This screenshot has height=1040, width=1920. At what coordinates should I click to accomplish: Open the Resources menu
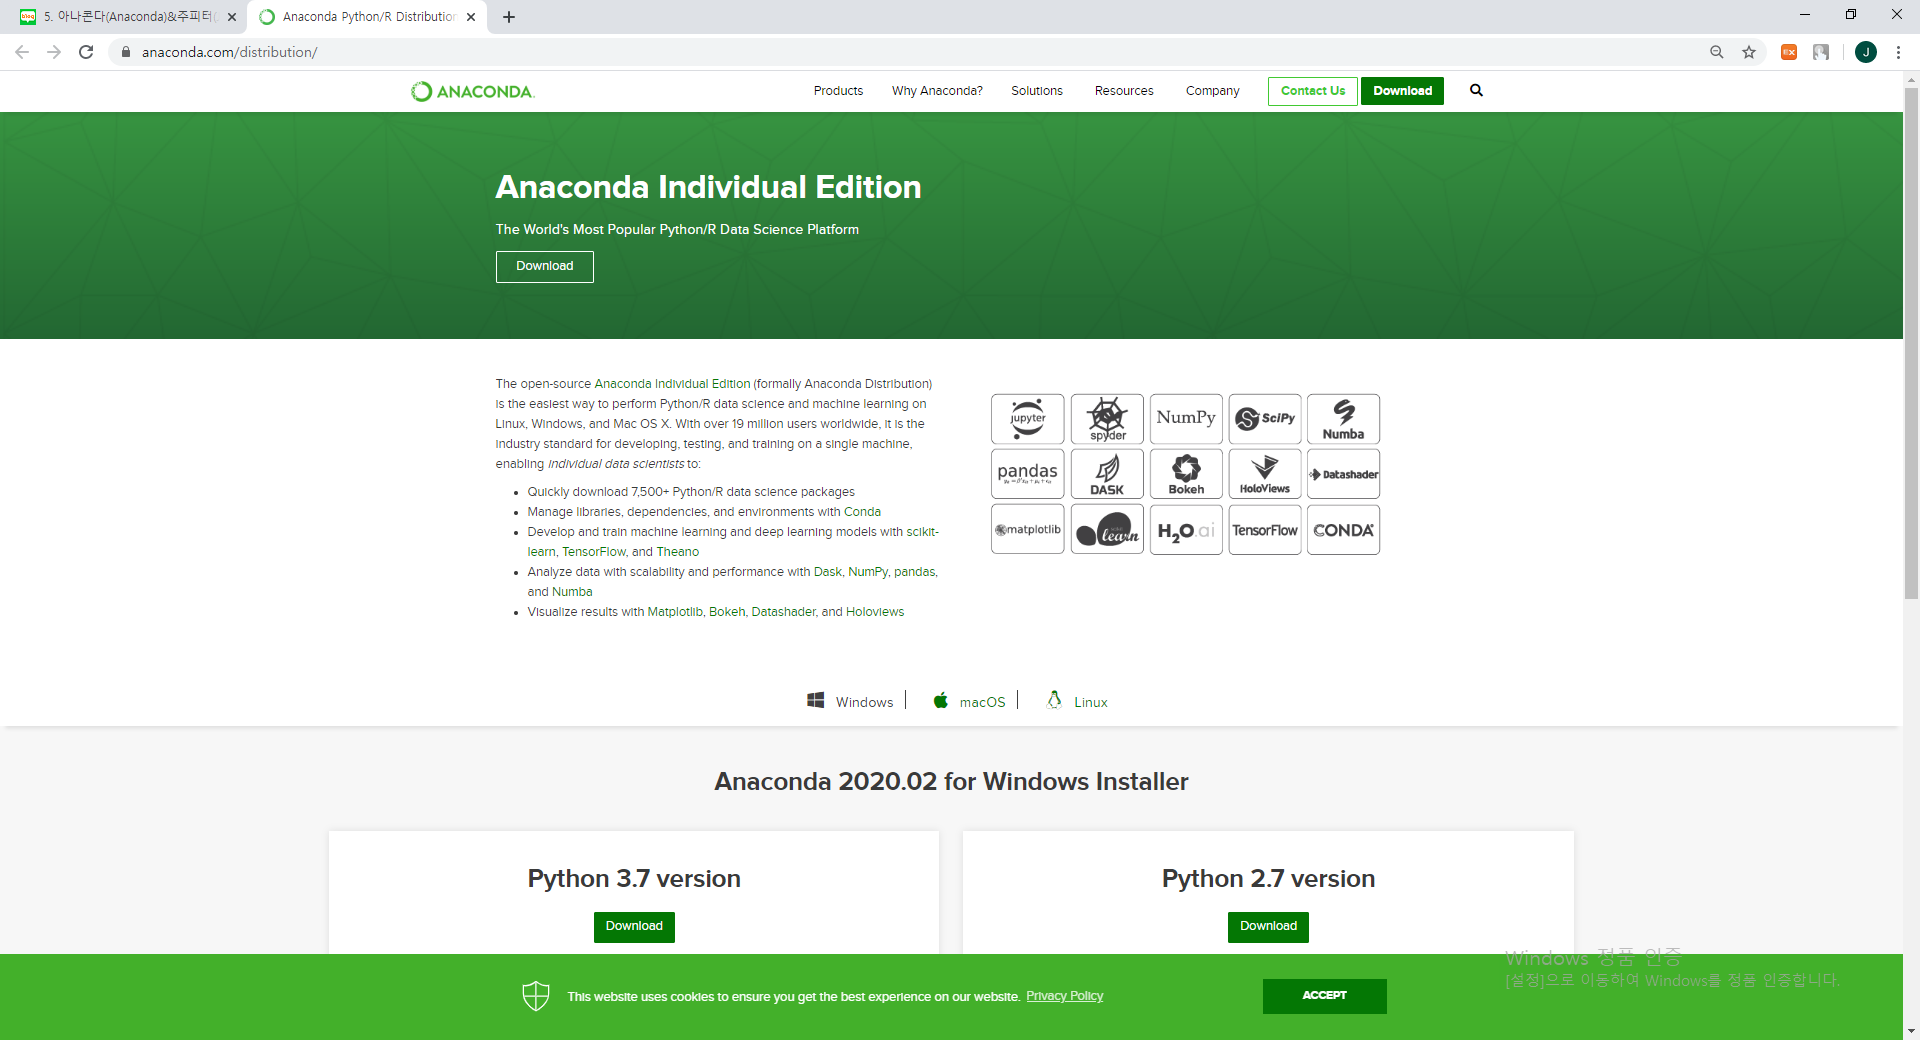1124,91
